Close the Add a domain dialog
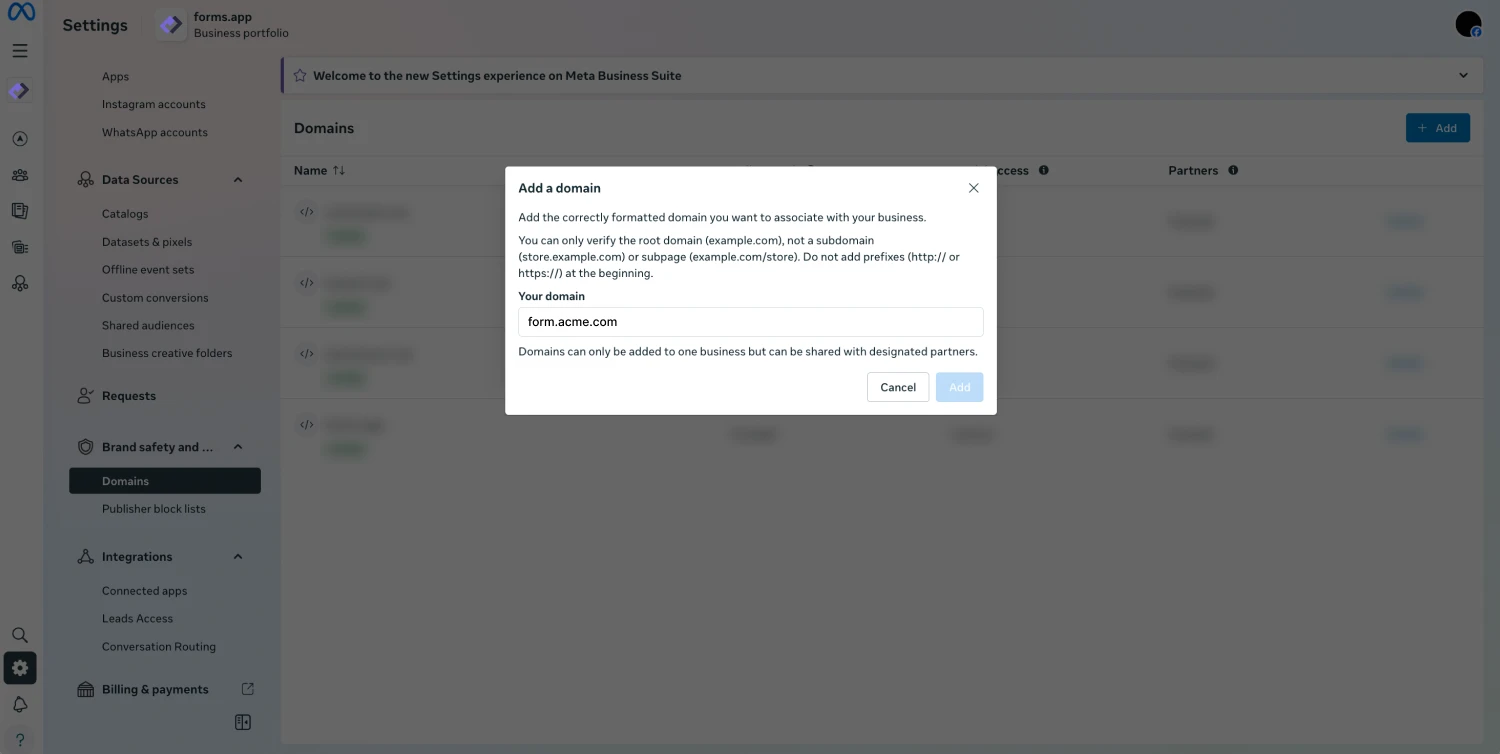1500x754 pixels. point(973,187)
